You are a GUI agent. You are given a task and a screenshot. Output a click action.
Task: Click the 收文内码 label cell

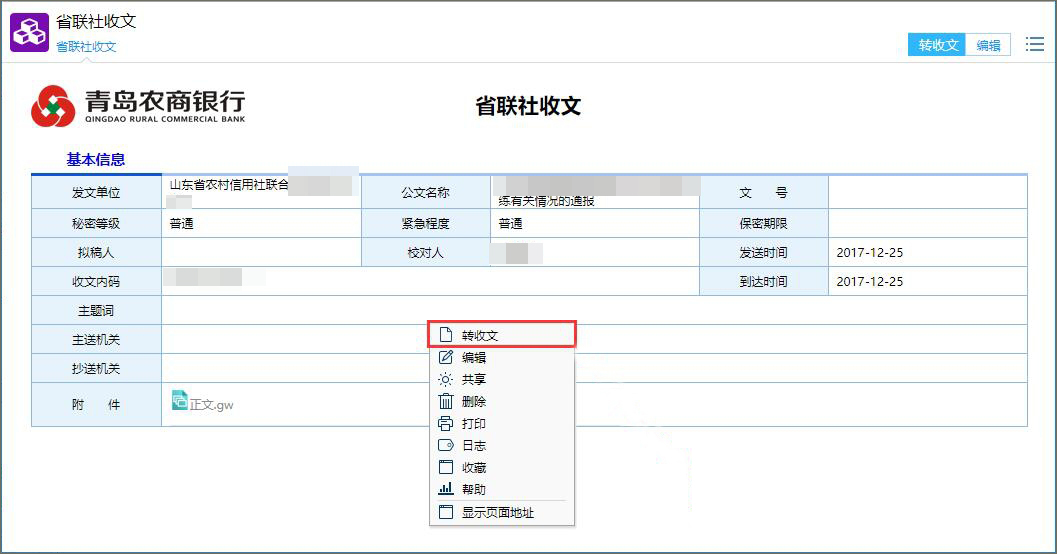96,282
